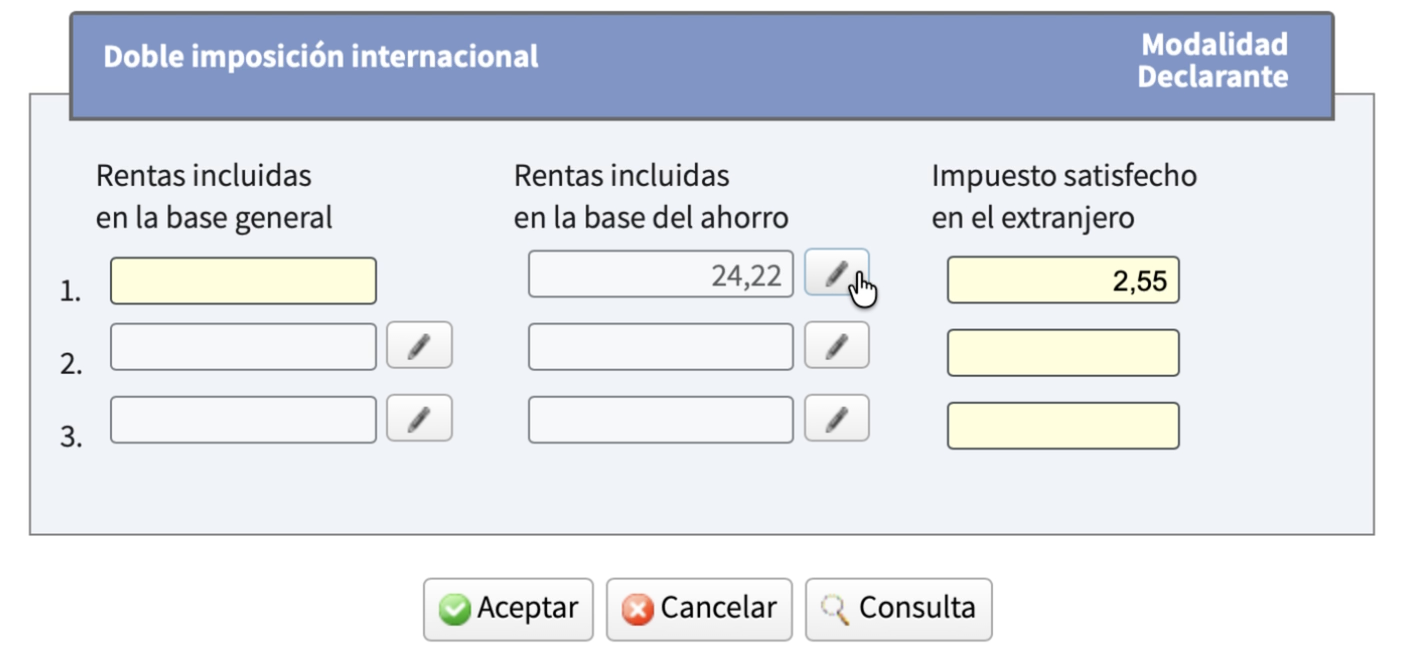1414x666 pixels.
Task: Click the pencil icon beside 24,22 amount
Action: click(x=836, y=273)
